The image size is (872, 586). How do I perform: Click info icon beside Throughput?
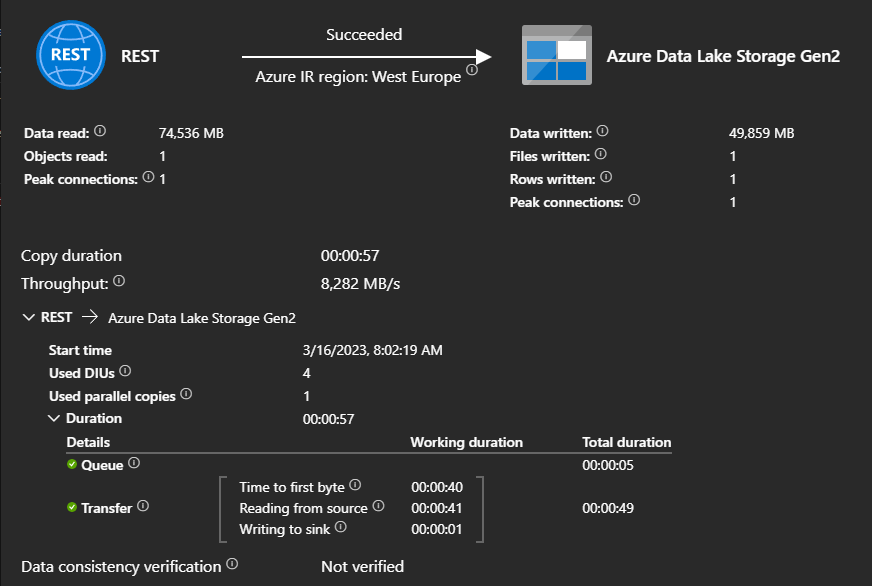pyautogui.click(x=119, y=281)
